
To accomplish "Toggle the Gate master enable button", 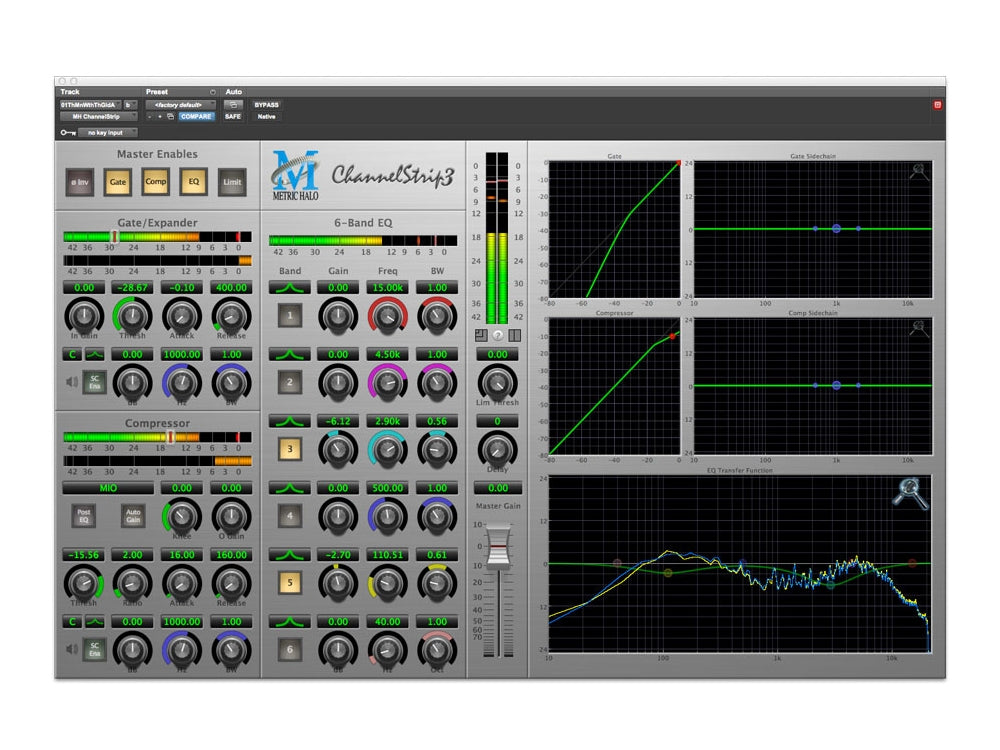I will pos(118,182).
